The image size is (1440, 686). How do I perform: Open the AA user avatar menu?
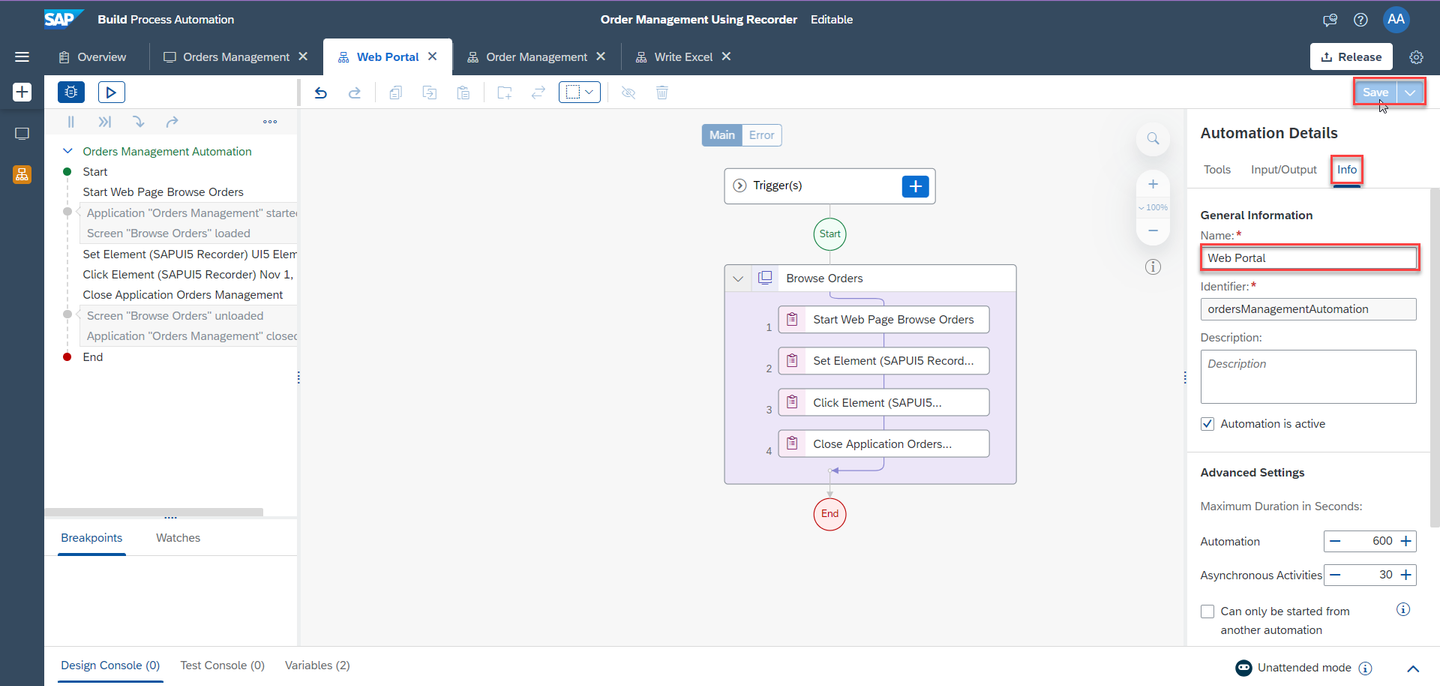(1396, 19)
